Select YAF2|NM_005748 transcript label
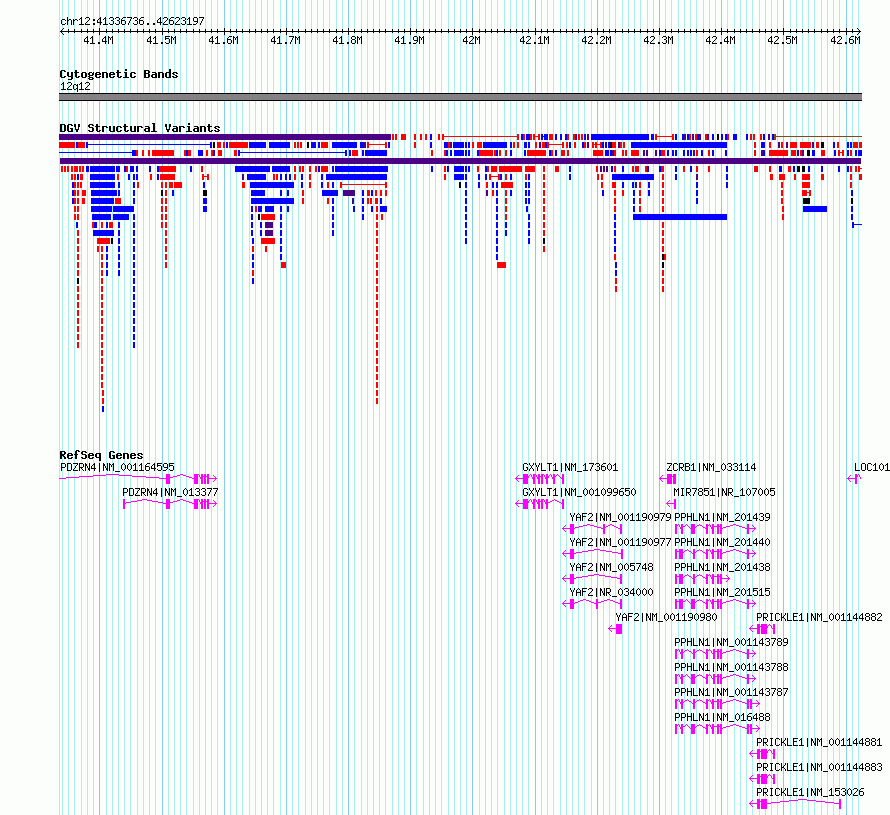This screenshot has height=815, width=890. tap(611, 567)
